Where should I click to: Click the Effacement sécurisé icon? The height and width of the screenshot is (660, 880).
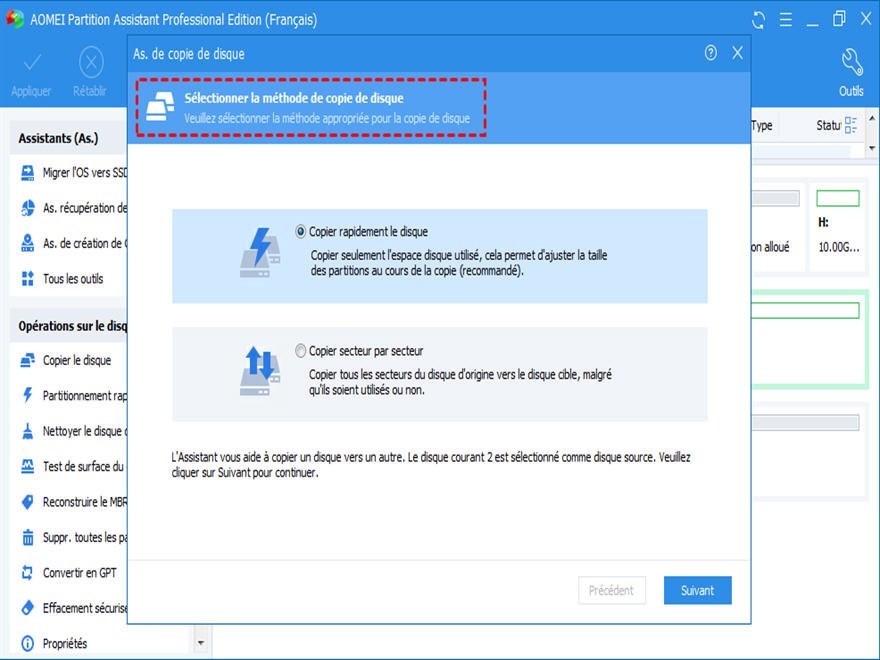[x=27, y=608]
